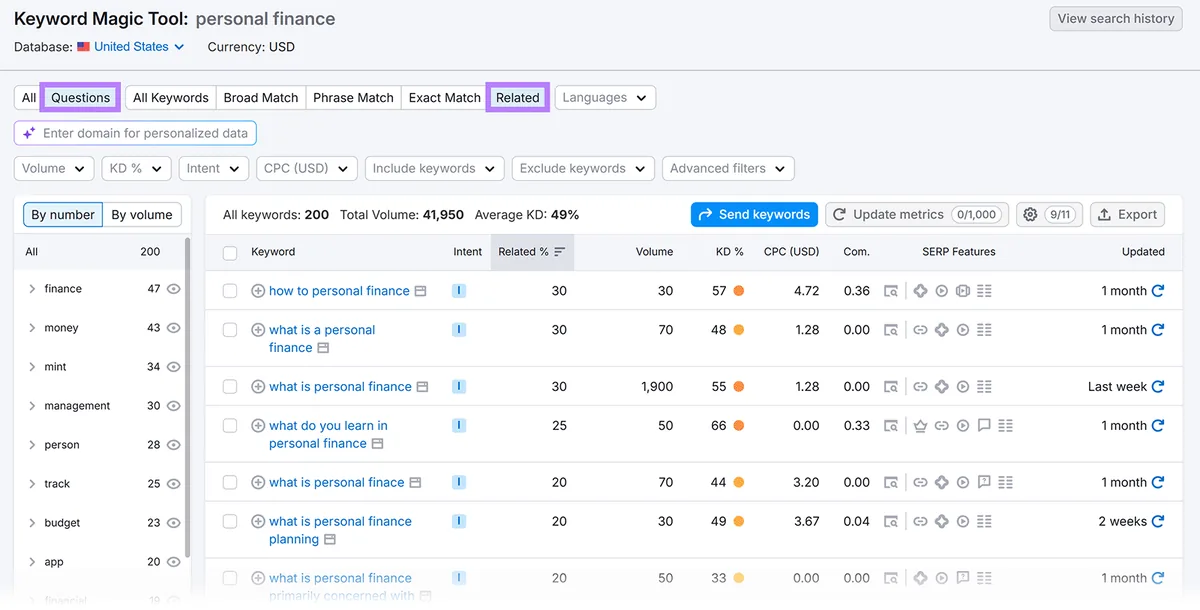The height and width of the screenshot is (610, 1200).
Task: Open the KD % filter dropdown
Action: [136, 168]
